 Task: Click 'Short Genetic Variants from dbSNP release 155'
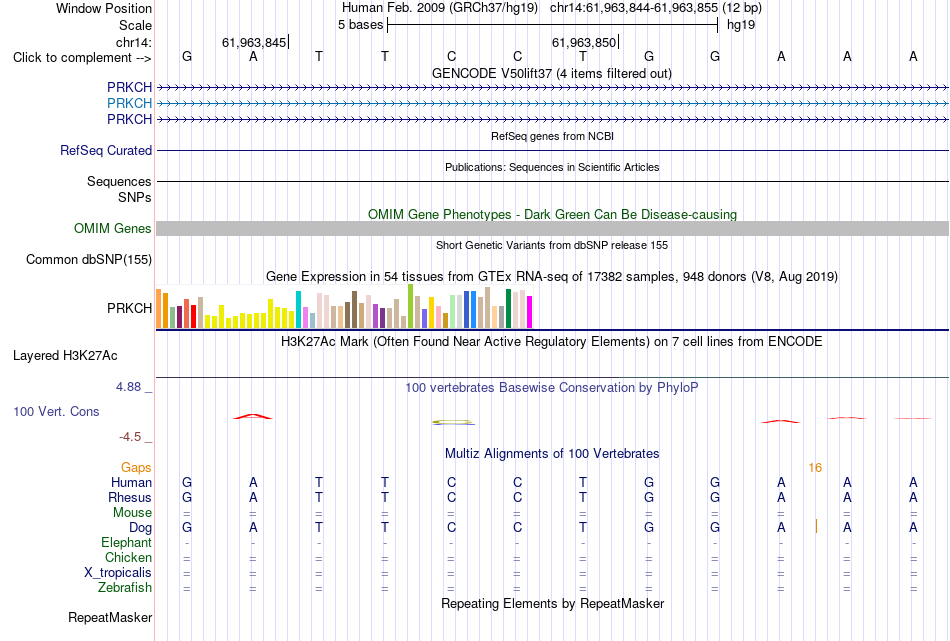[552, 245]
